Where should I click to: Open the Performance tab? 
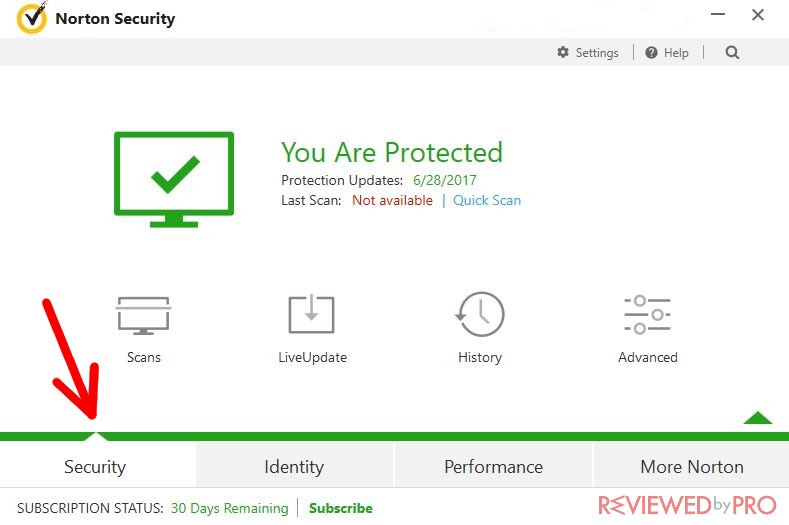[494, 467]
